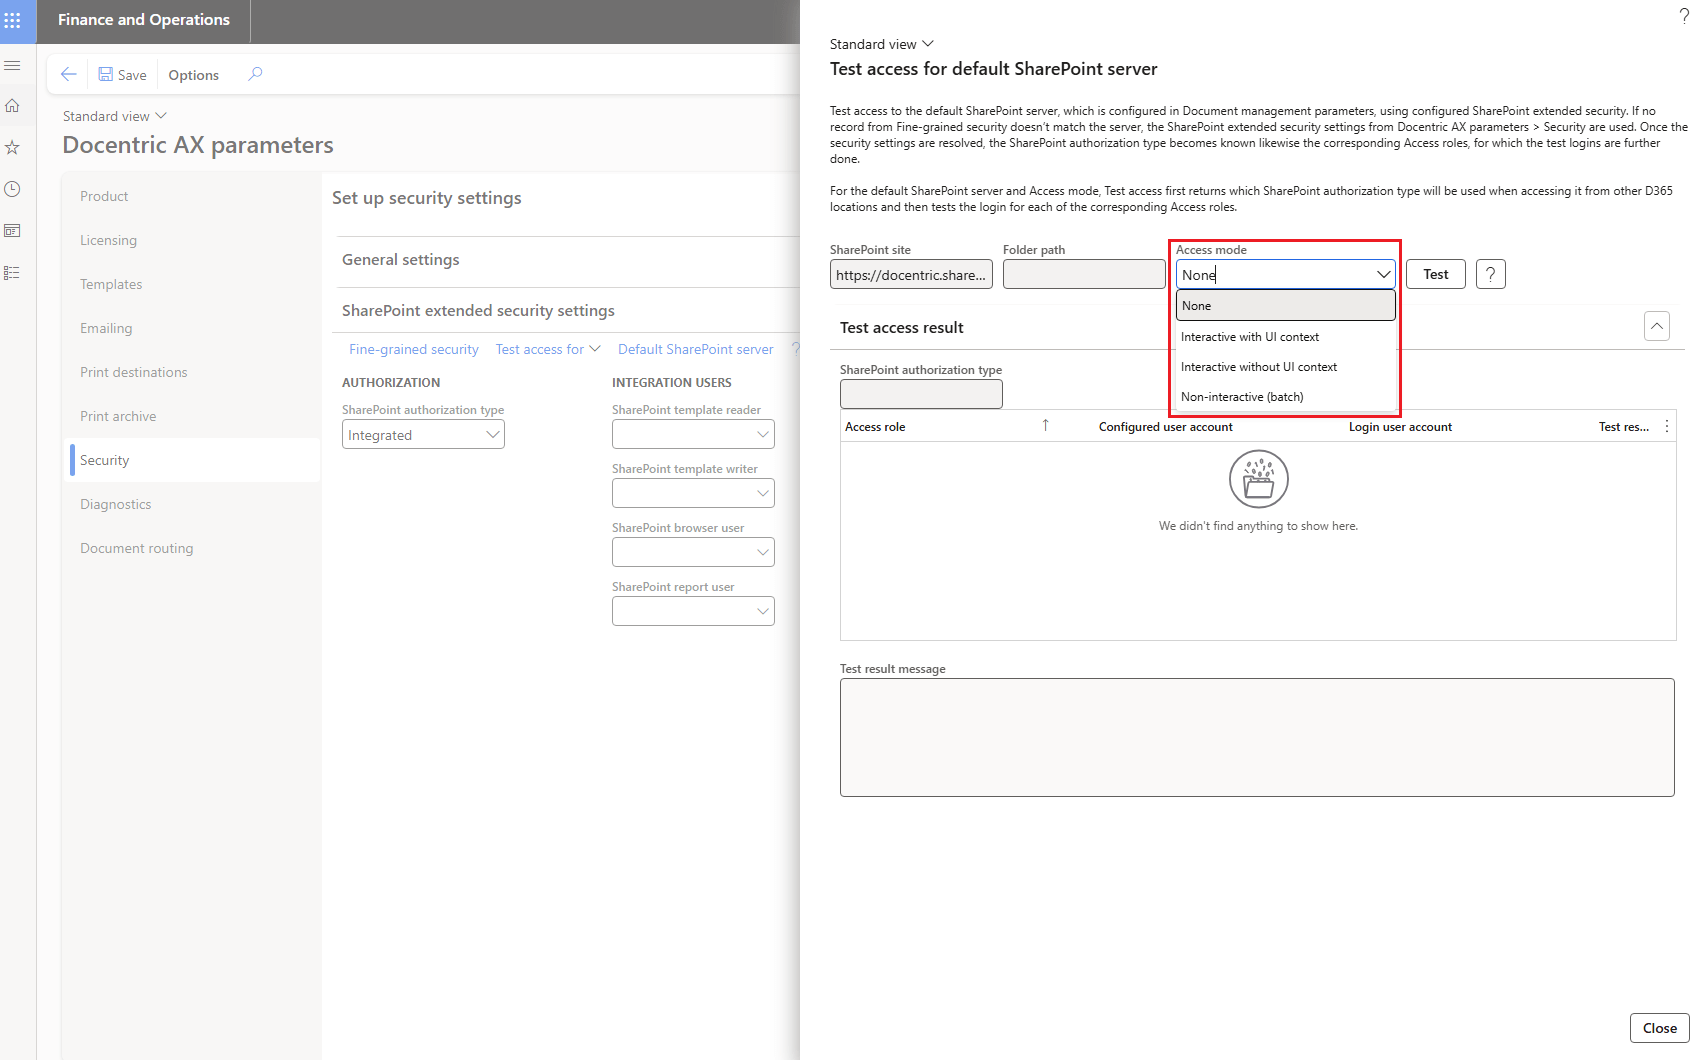Open the app launcher waffle icon
This screenshot has height=1060, width=1699.
(13, 21)
